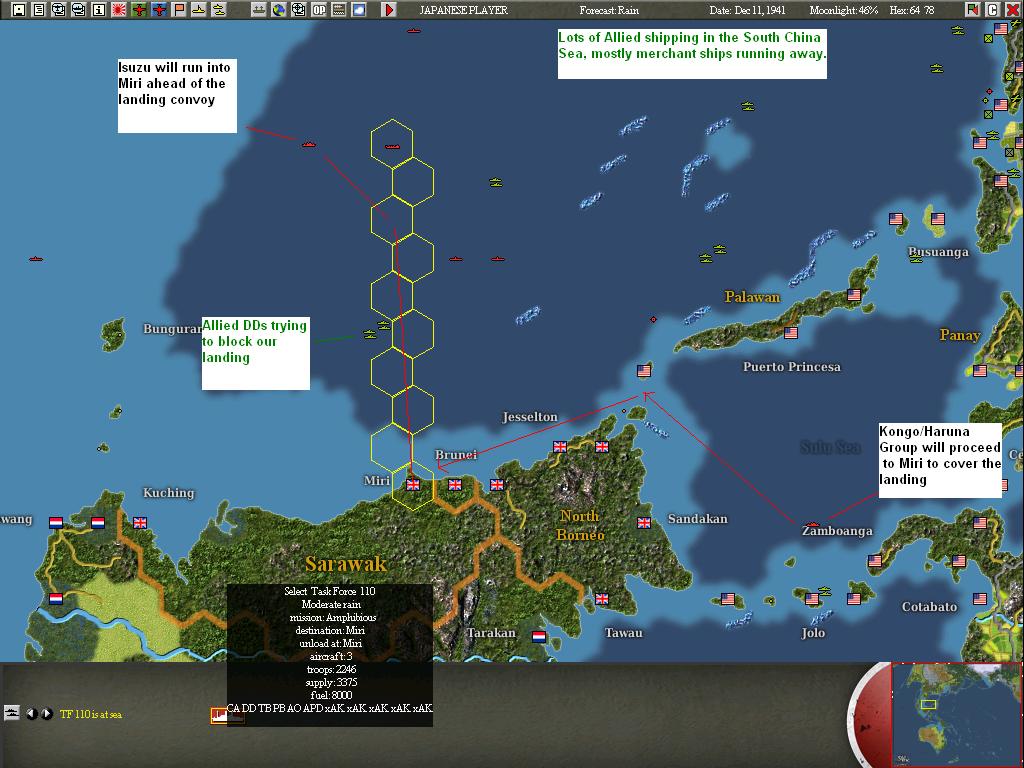
Task: Click the floppy disk save game icon
Action: click(19, 9)
